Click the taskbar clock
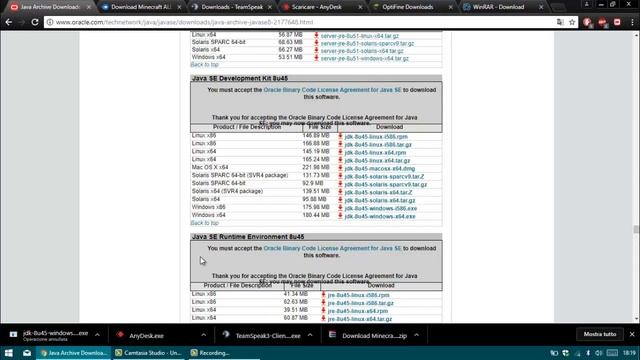 (x=629, y=353)
